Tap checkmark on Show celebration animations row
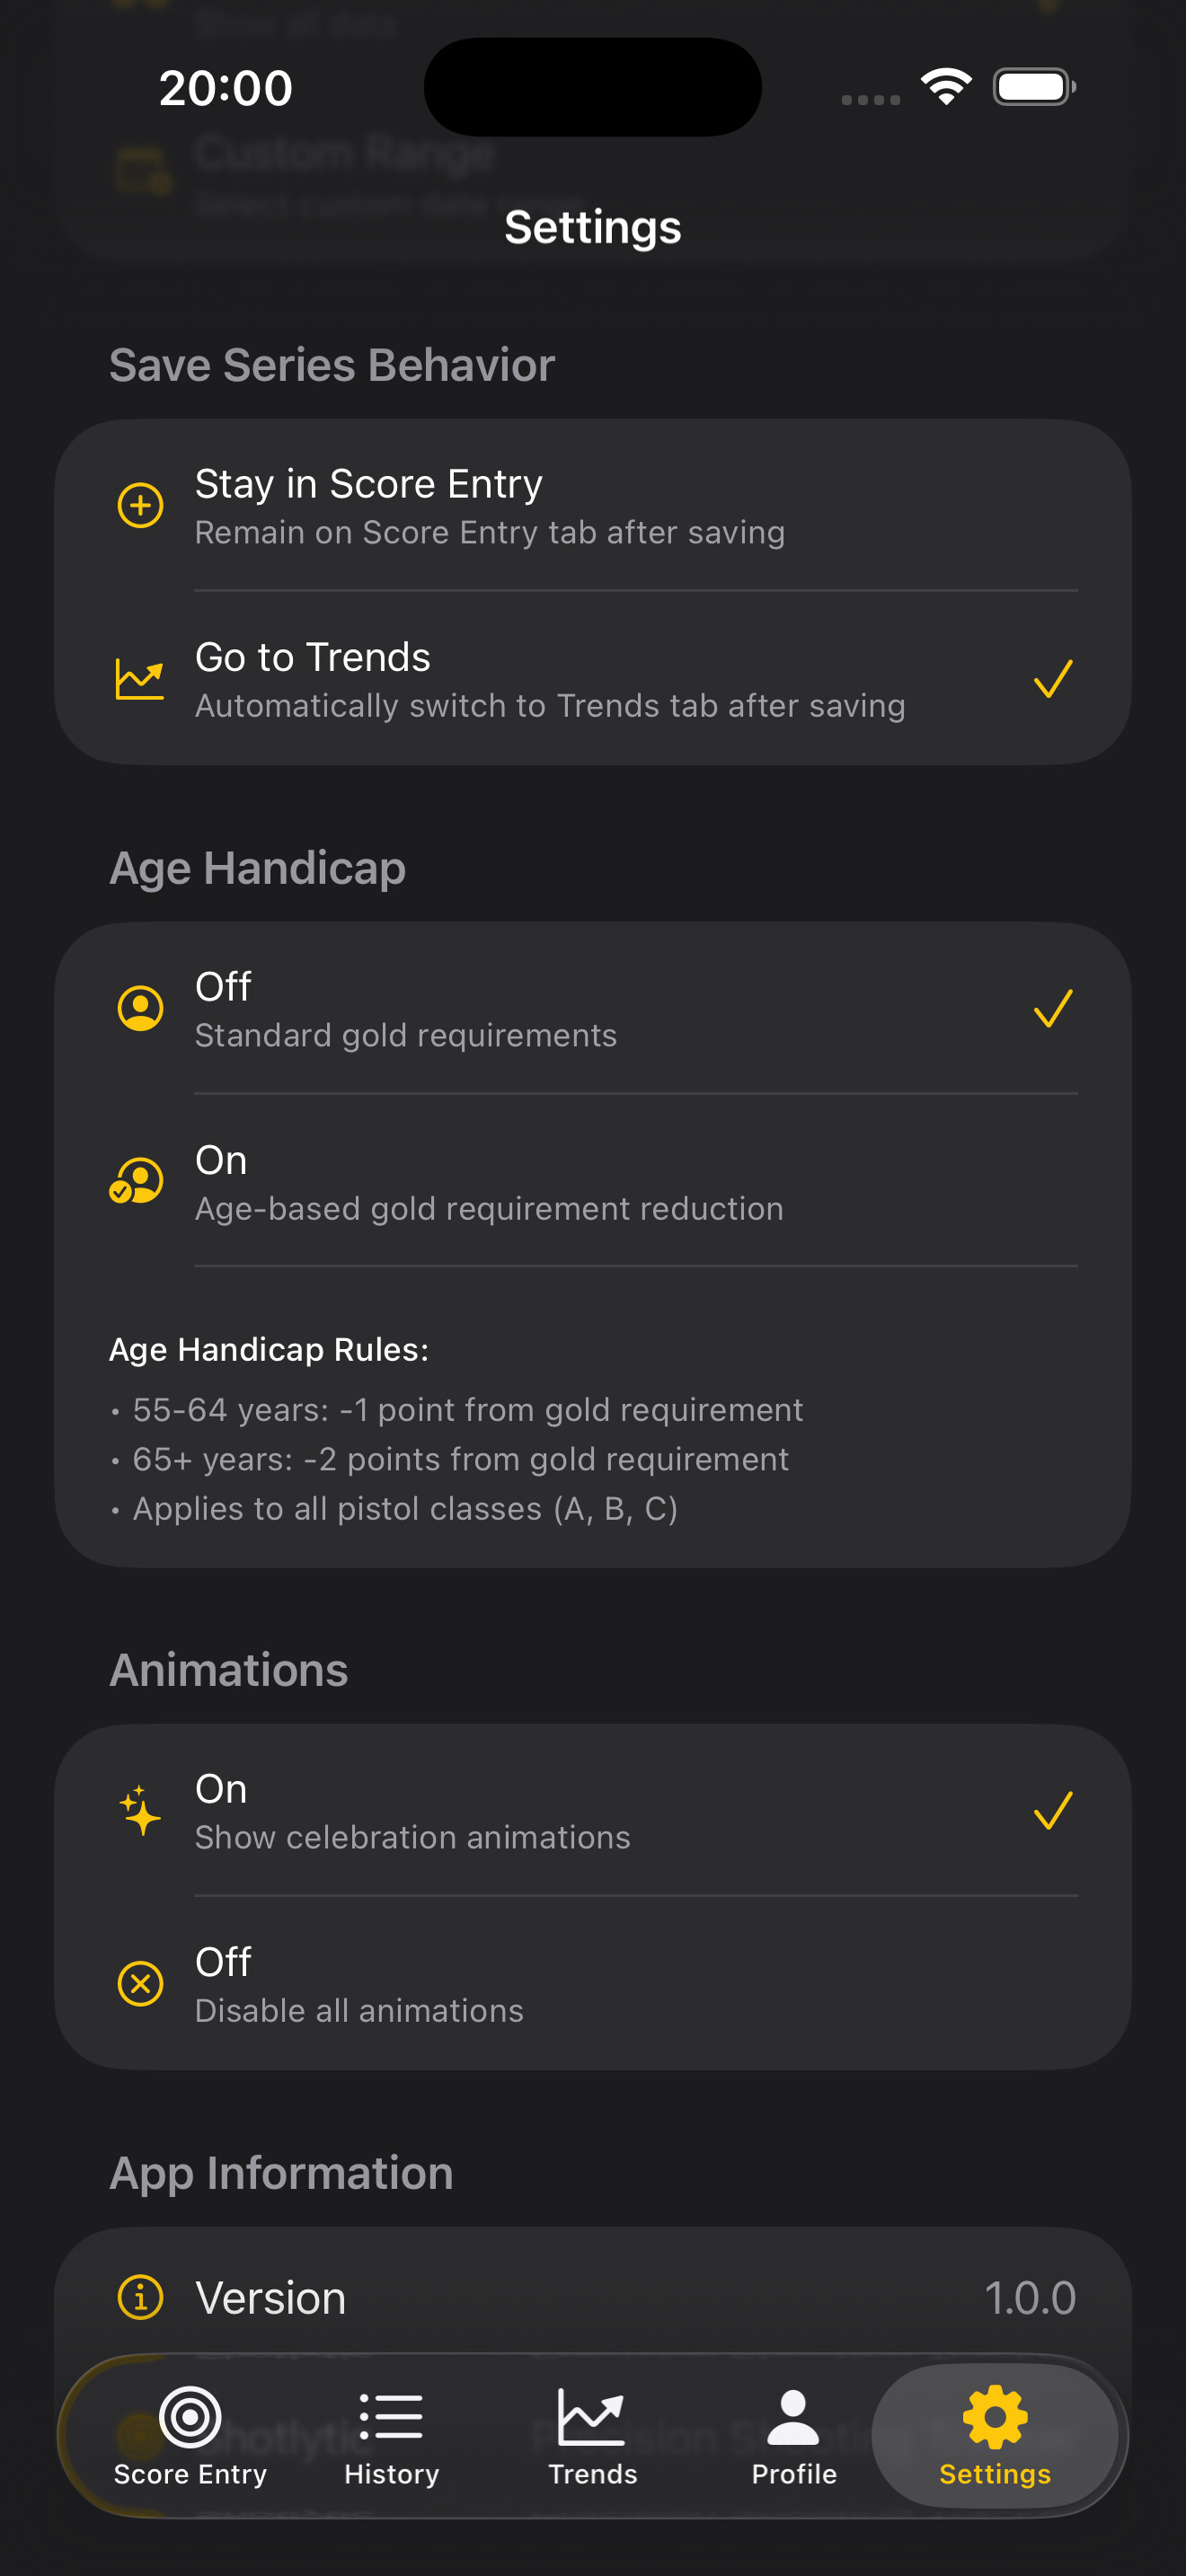1186x2576 pixels. tap(1053, 1810)
